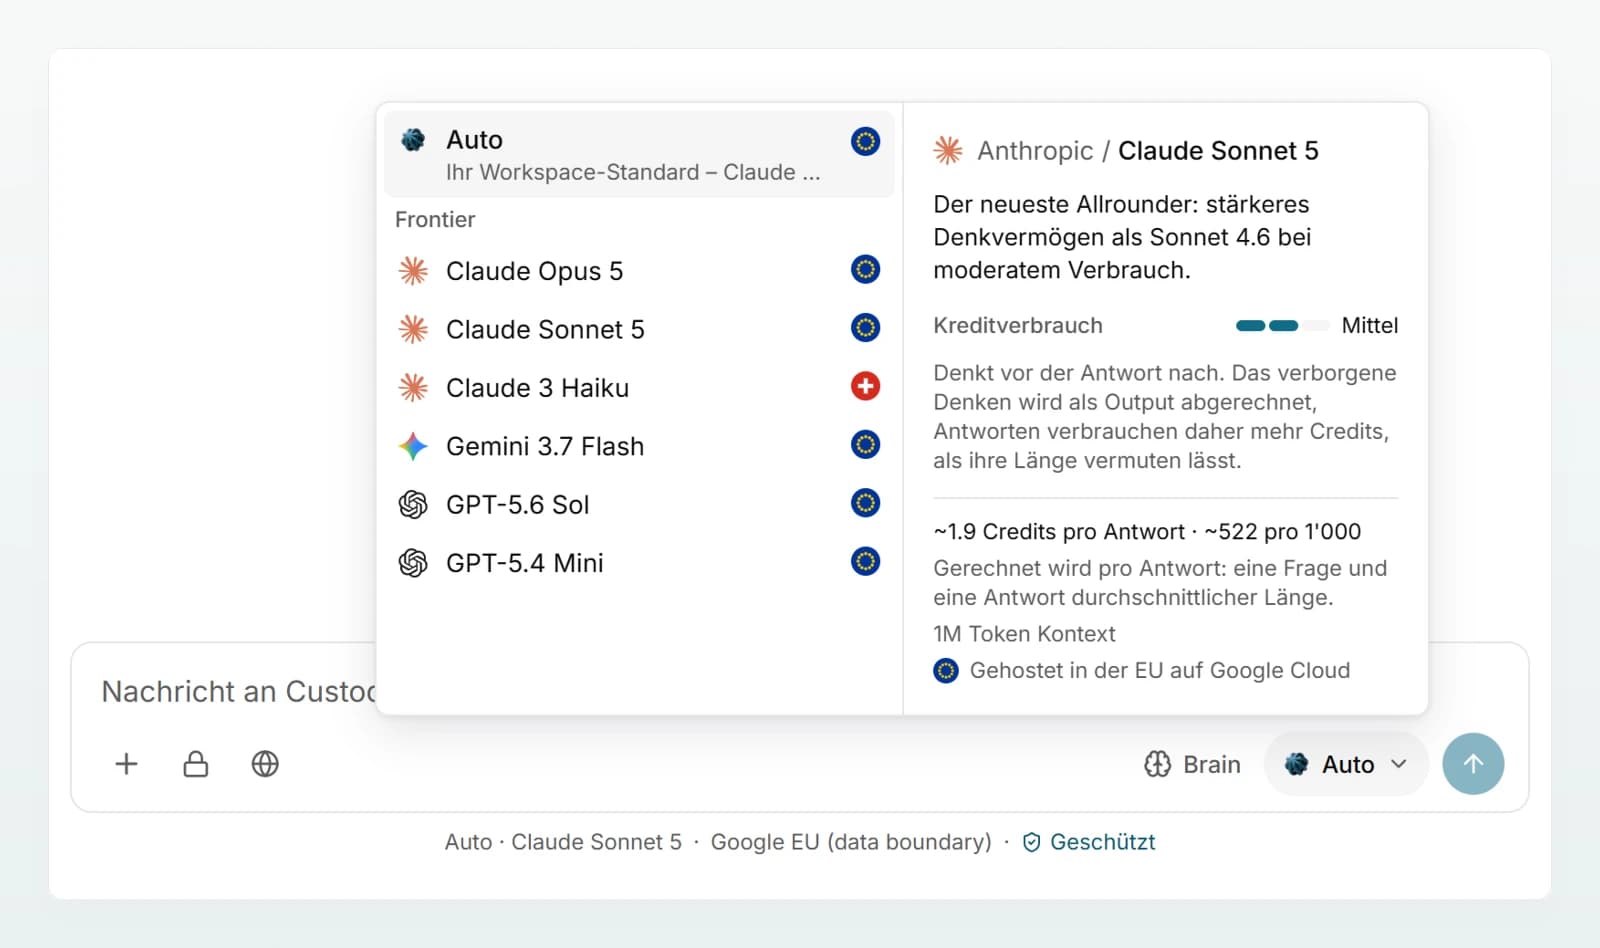
Task: Pick the Auto workspace default option
Action: [x=639, y=154]
